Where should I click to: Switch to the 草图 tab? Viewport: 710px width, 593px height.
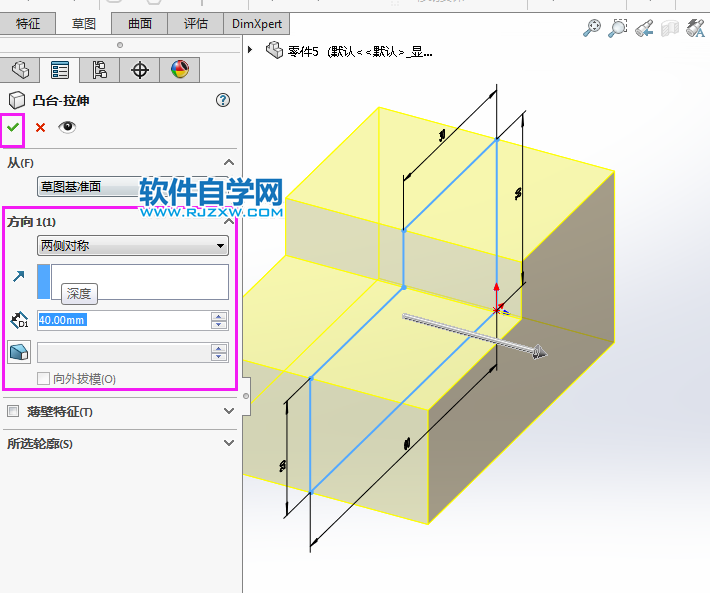[84, 24]
